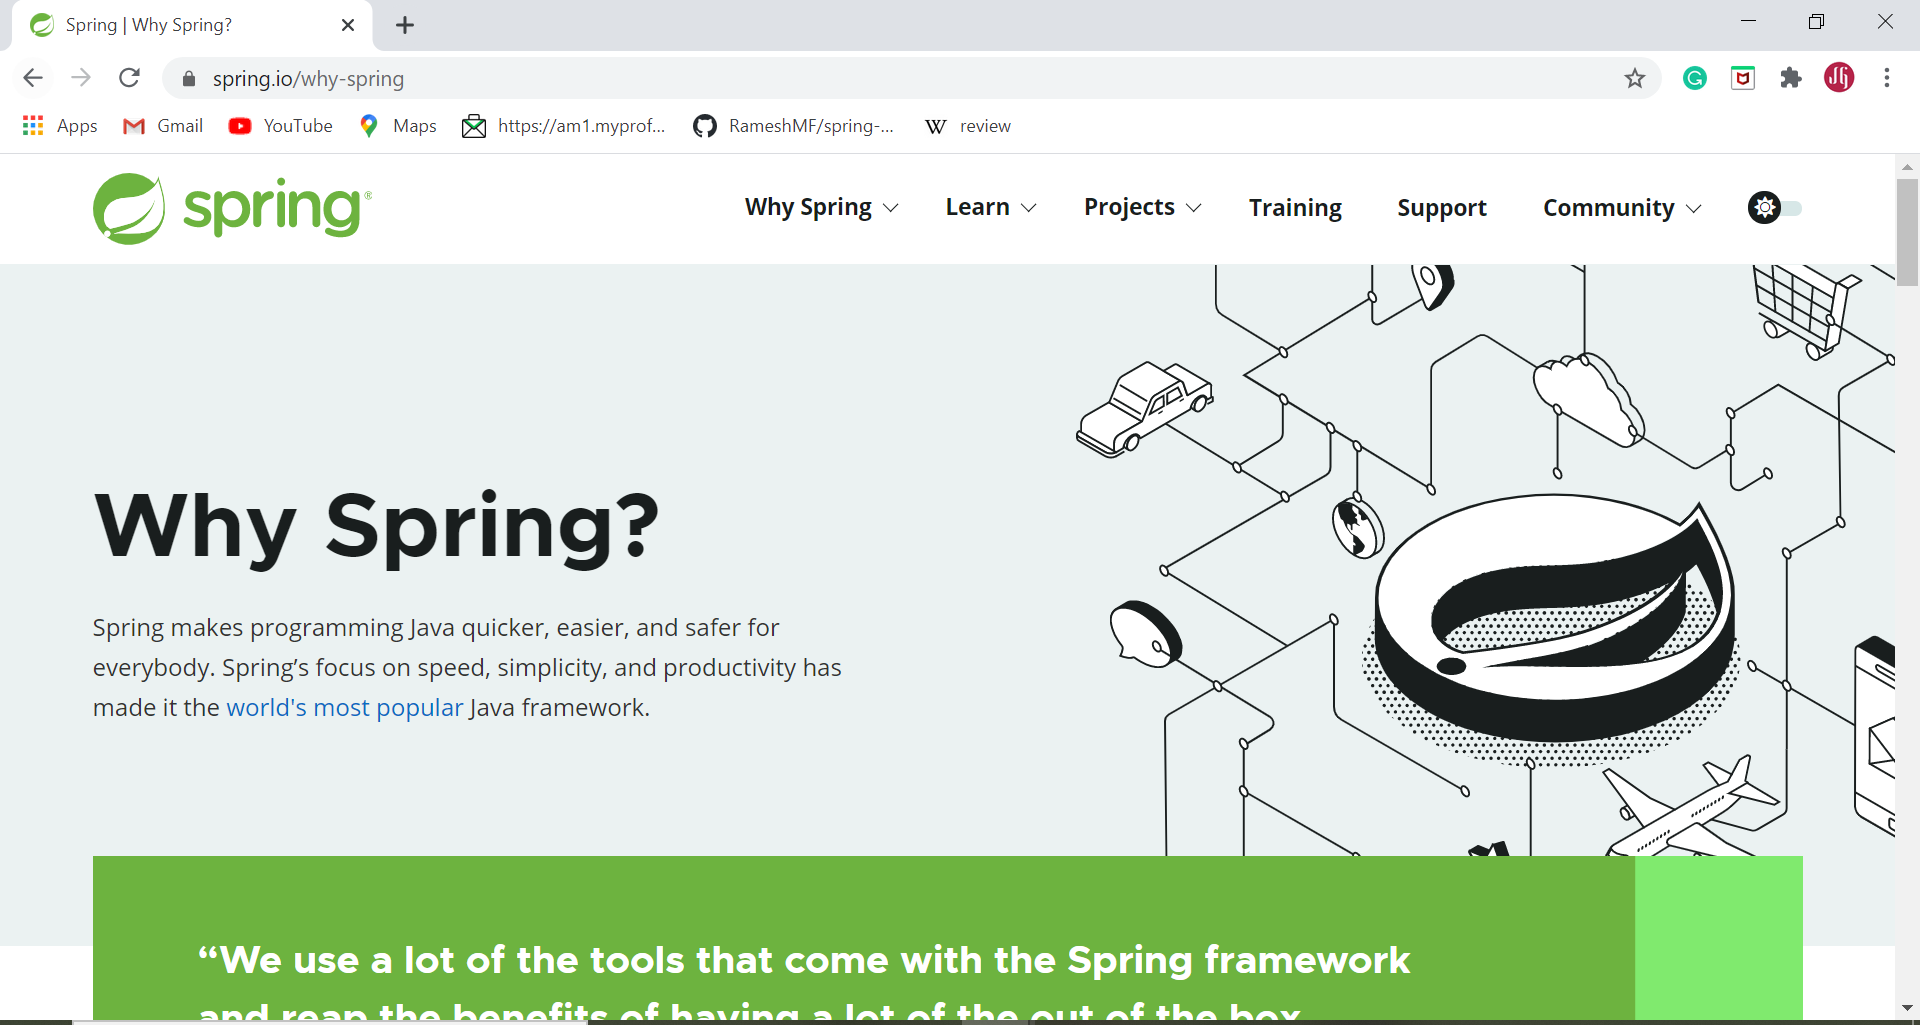The image size is (1920, 1025).
Task: Reload the page
Action: point(130,78)
